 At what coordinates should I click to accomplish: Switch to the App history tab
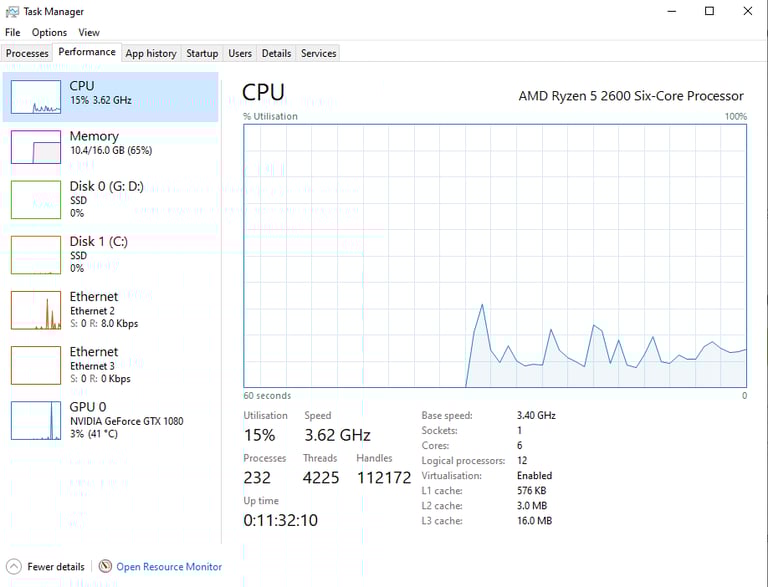tap(150, 53)
